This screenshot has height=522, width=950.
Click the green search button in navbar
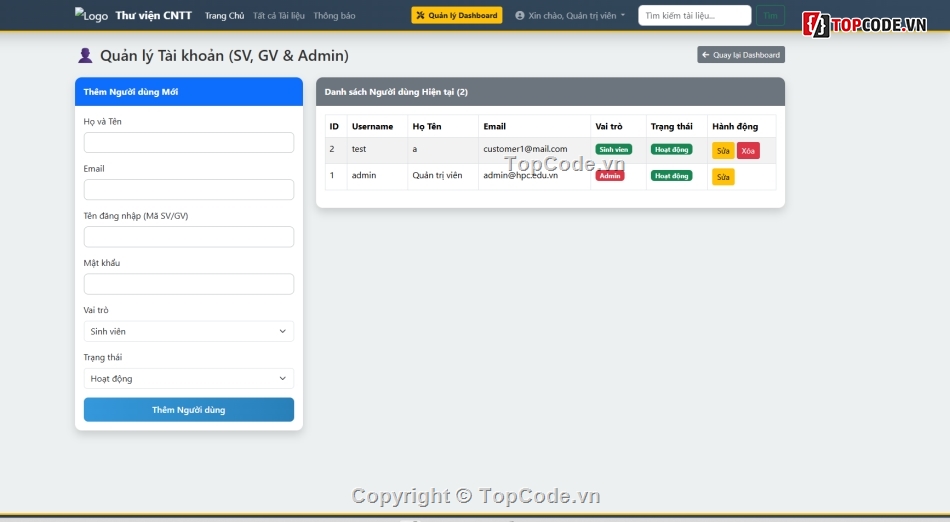coord(770,16)
